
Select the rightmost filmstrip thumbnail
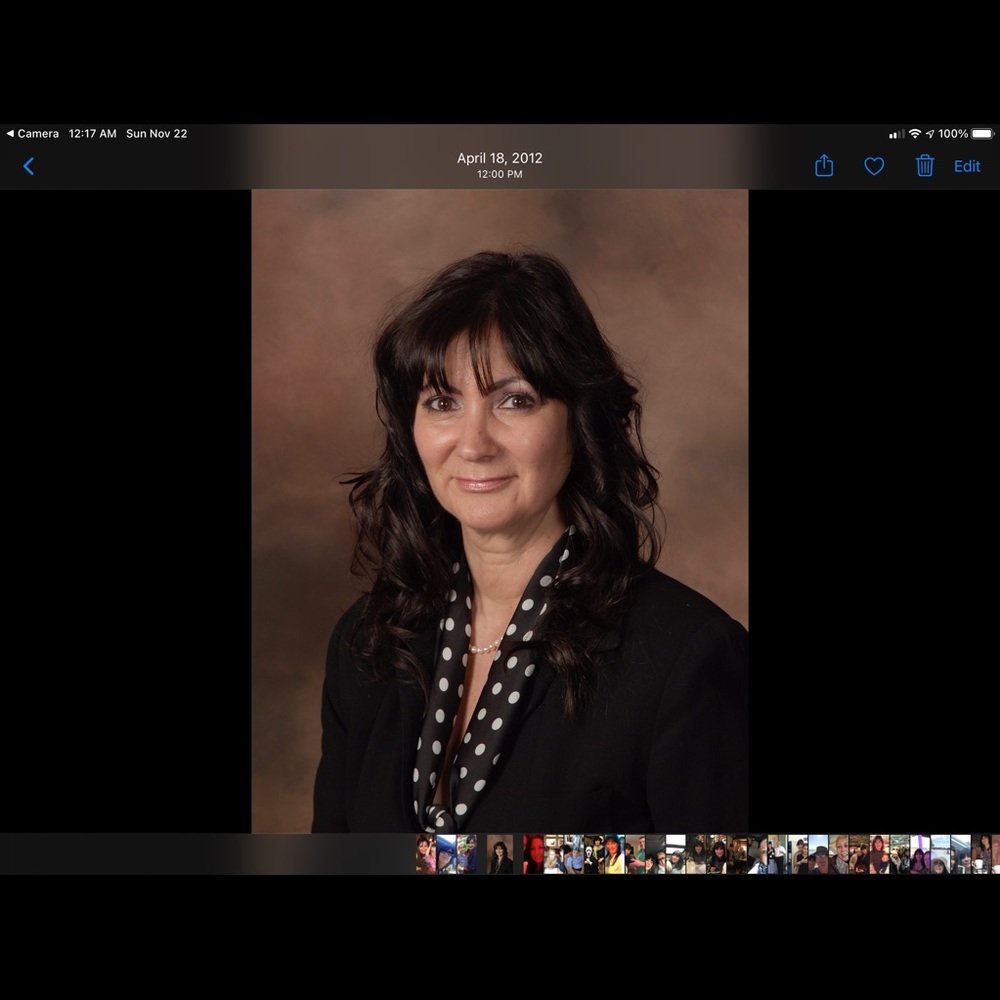(992, 855)
